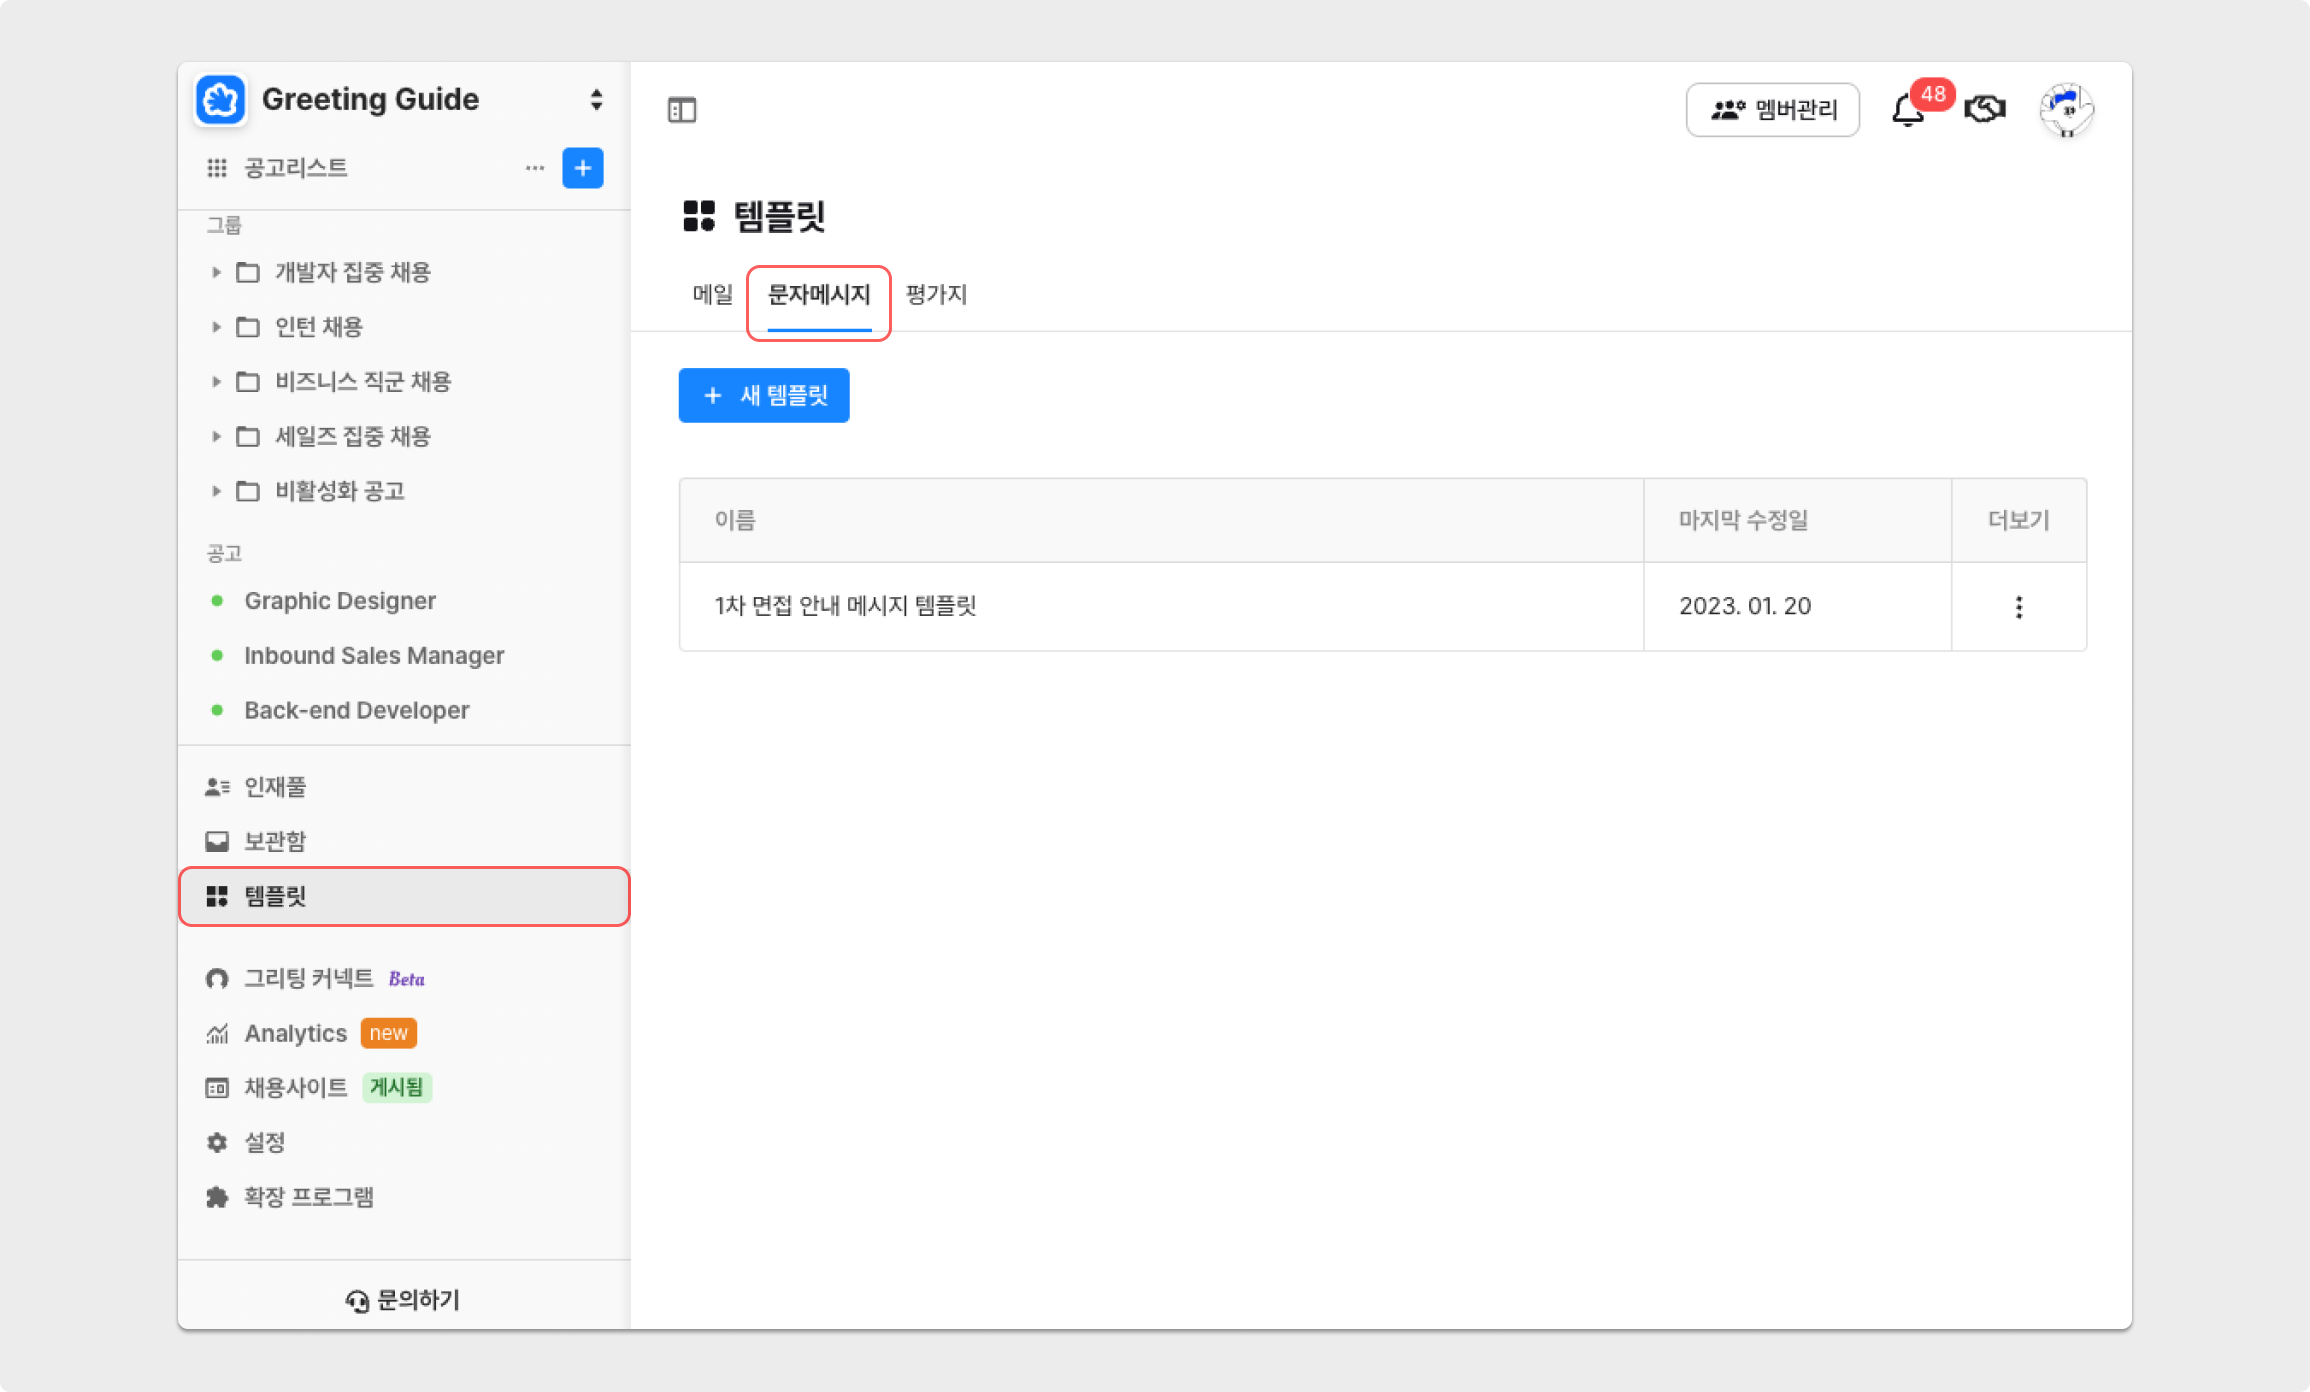Open the notification bell with 48 badge
Screen dimensions: 2310x1392
pos(1908,110)
